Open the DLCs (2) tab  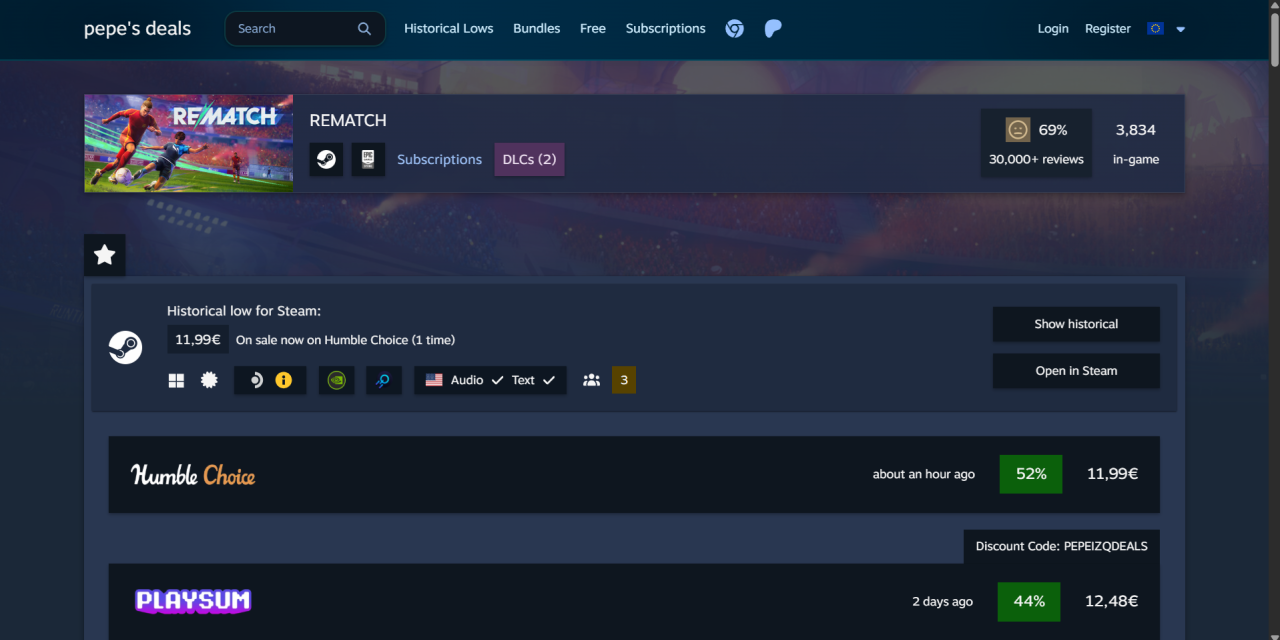(529, 159)
